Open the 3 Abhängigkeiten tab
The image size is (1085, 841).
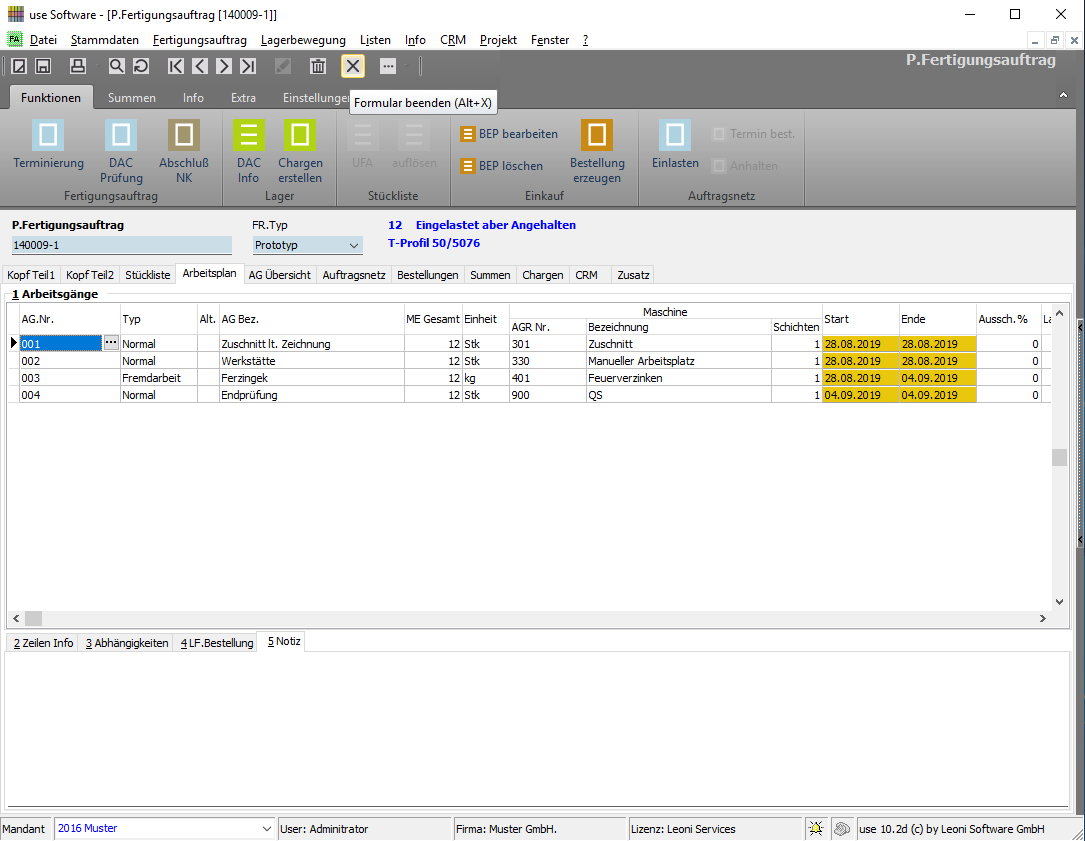[127, 643]
